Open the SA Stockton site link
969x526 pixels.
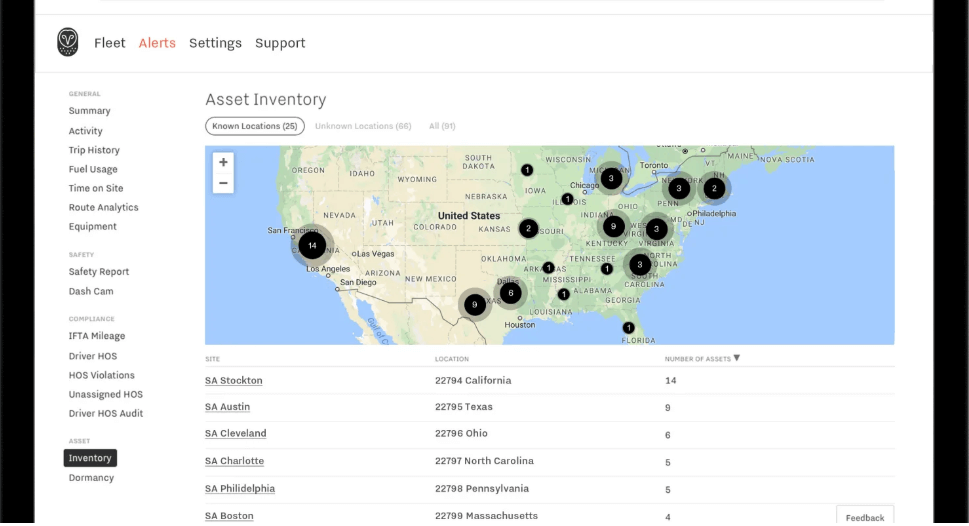tap(234, 381)
